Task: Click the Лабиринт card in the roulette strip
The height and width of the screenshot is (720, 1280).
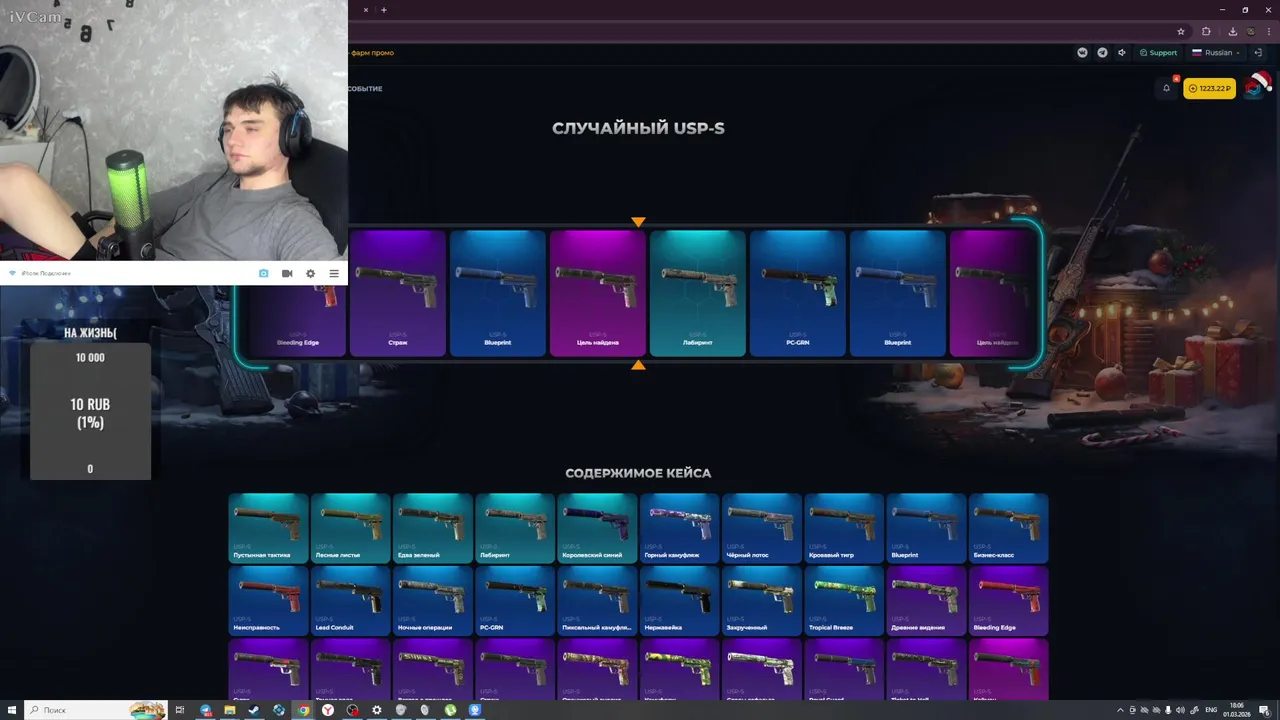Action: click(698, 293)
